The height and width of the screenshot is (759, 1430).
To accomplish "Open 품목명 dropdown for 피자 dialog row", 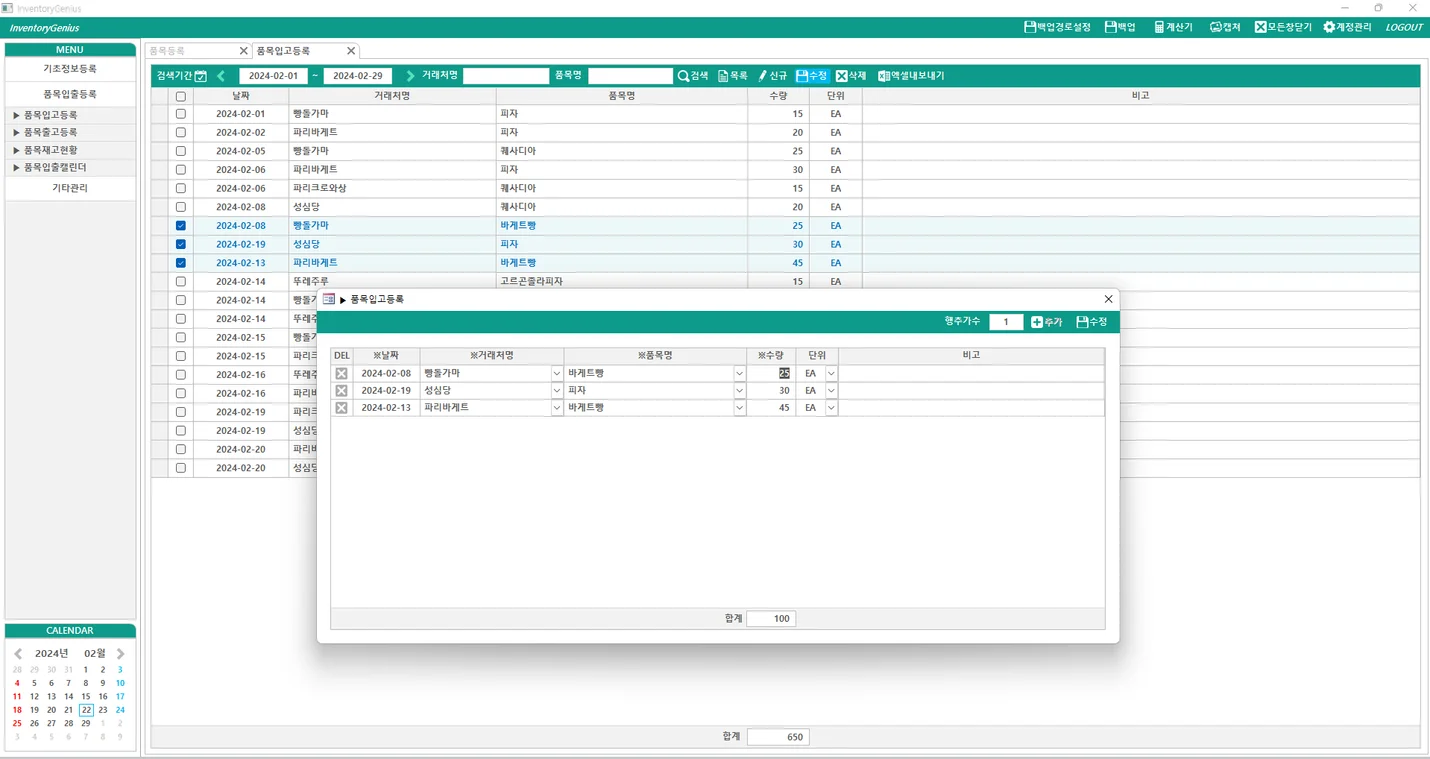I will pyautogui.click(x=740, y=391).
